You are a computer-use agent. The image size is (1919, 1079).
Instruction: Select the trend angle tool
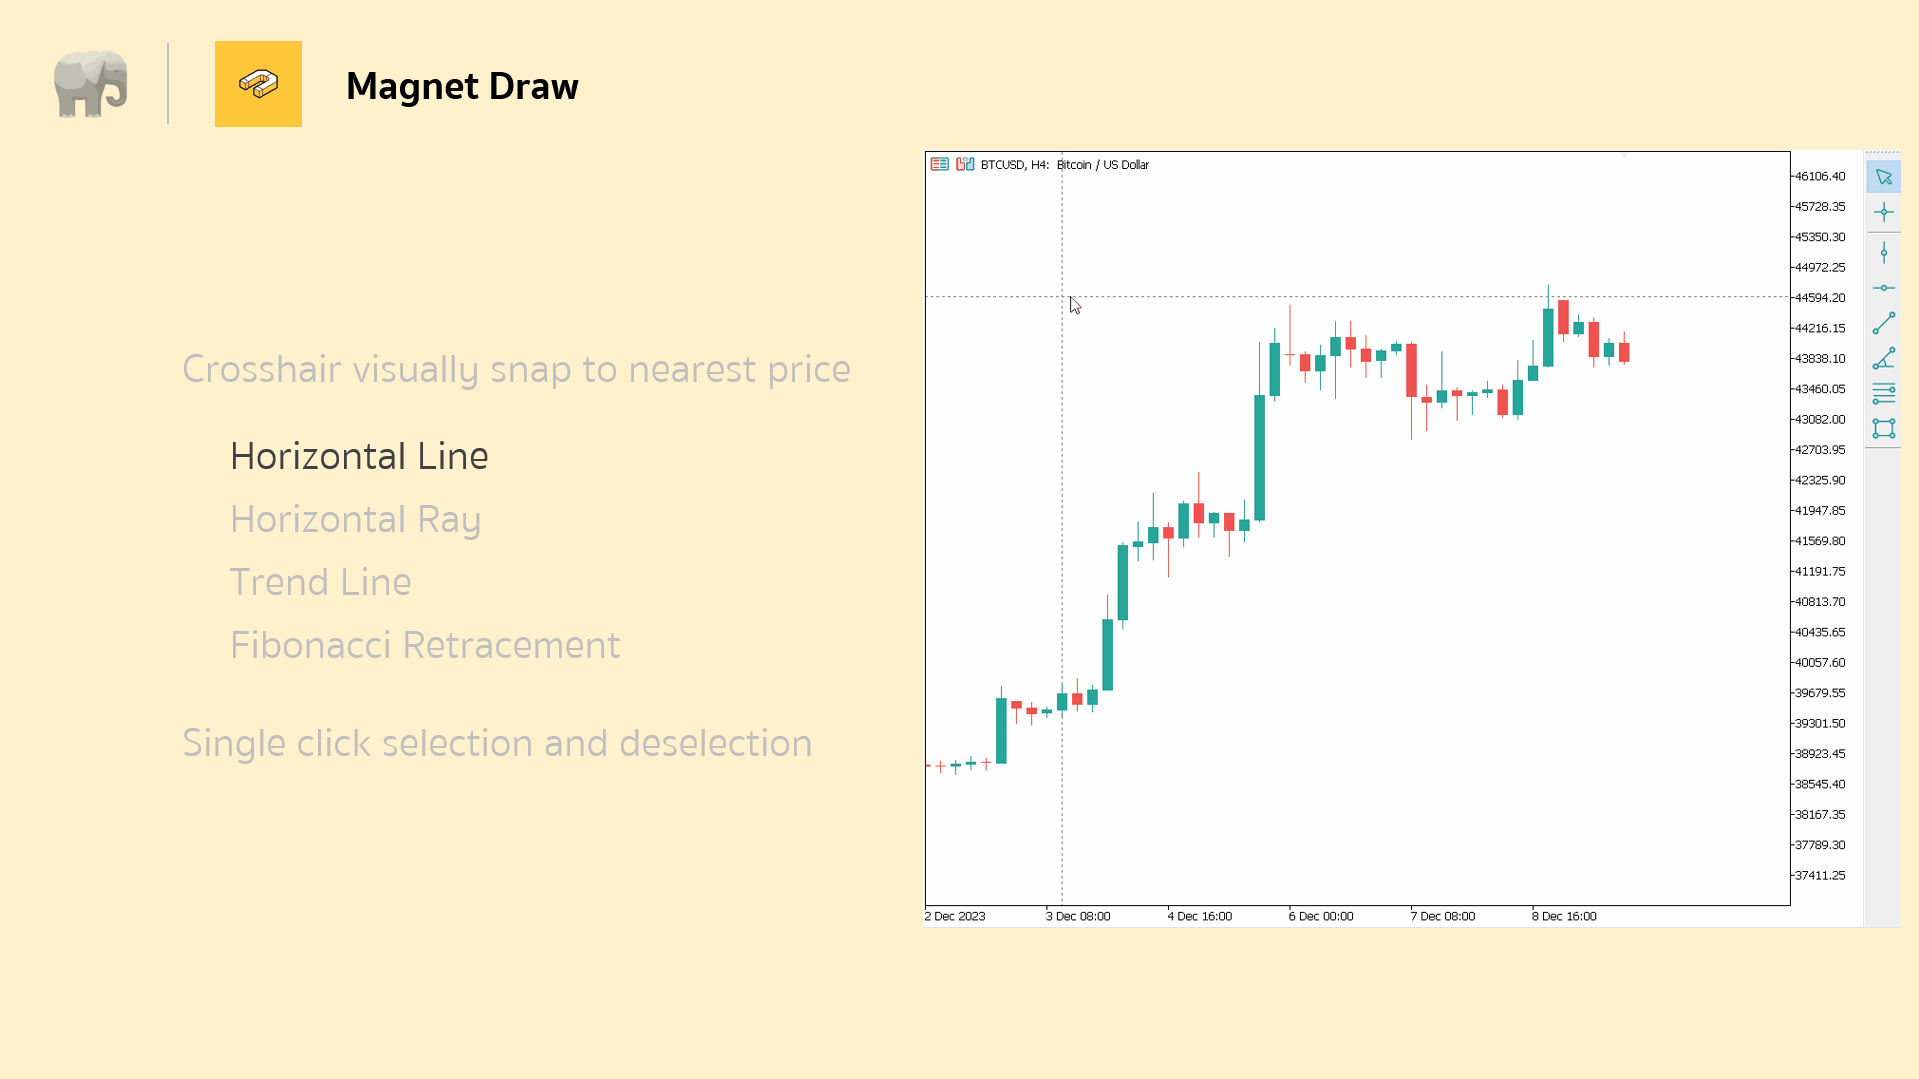click(1885, 358)
